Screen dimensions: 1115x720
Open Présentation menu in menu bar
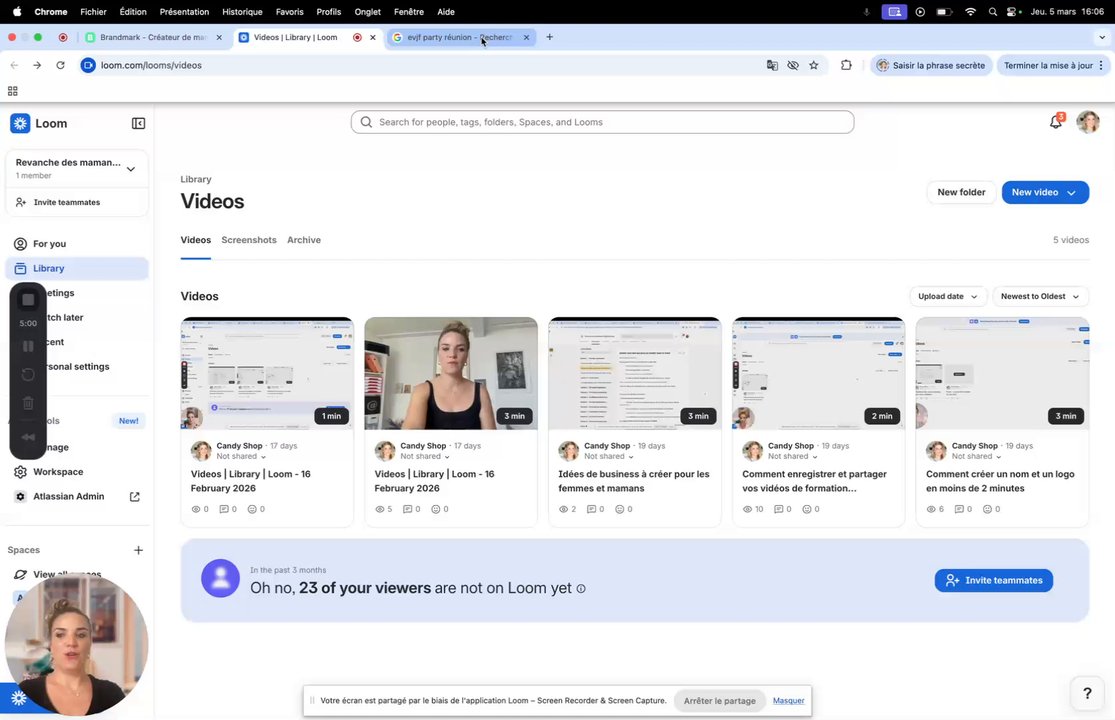pyautogui.click(x=184, y=12)
